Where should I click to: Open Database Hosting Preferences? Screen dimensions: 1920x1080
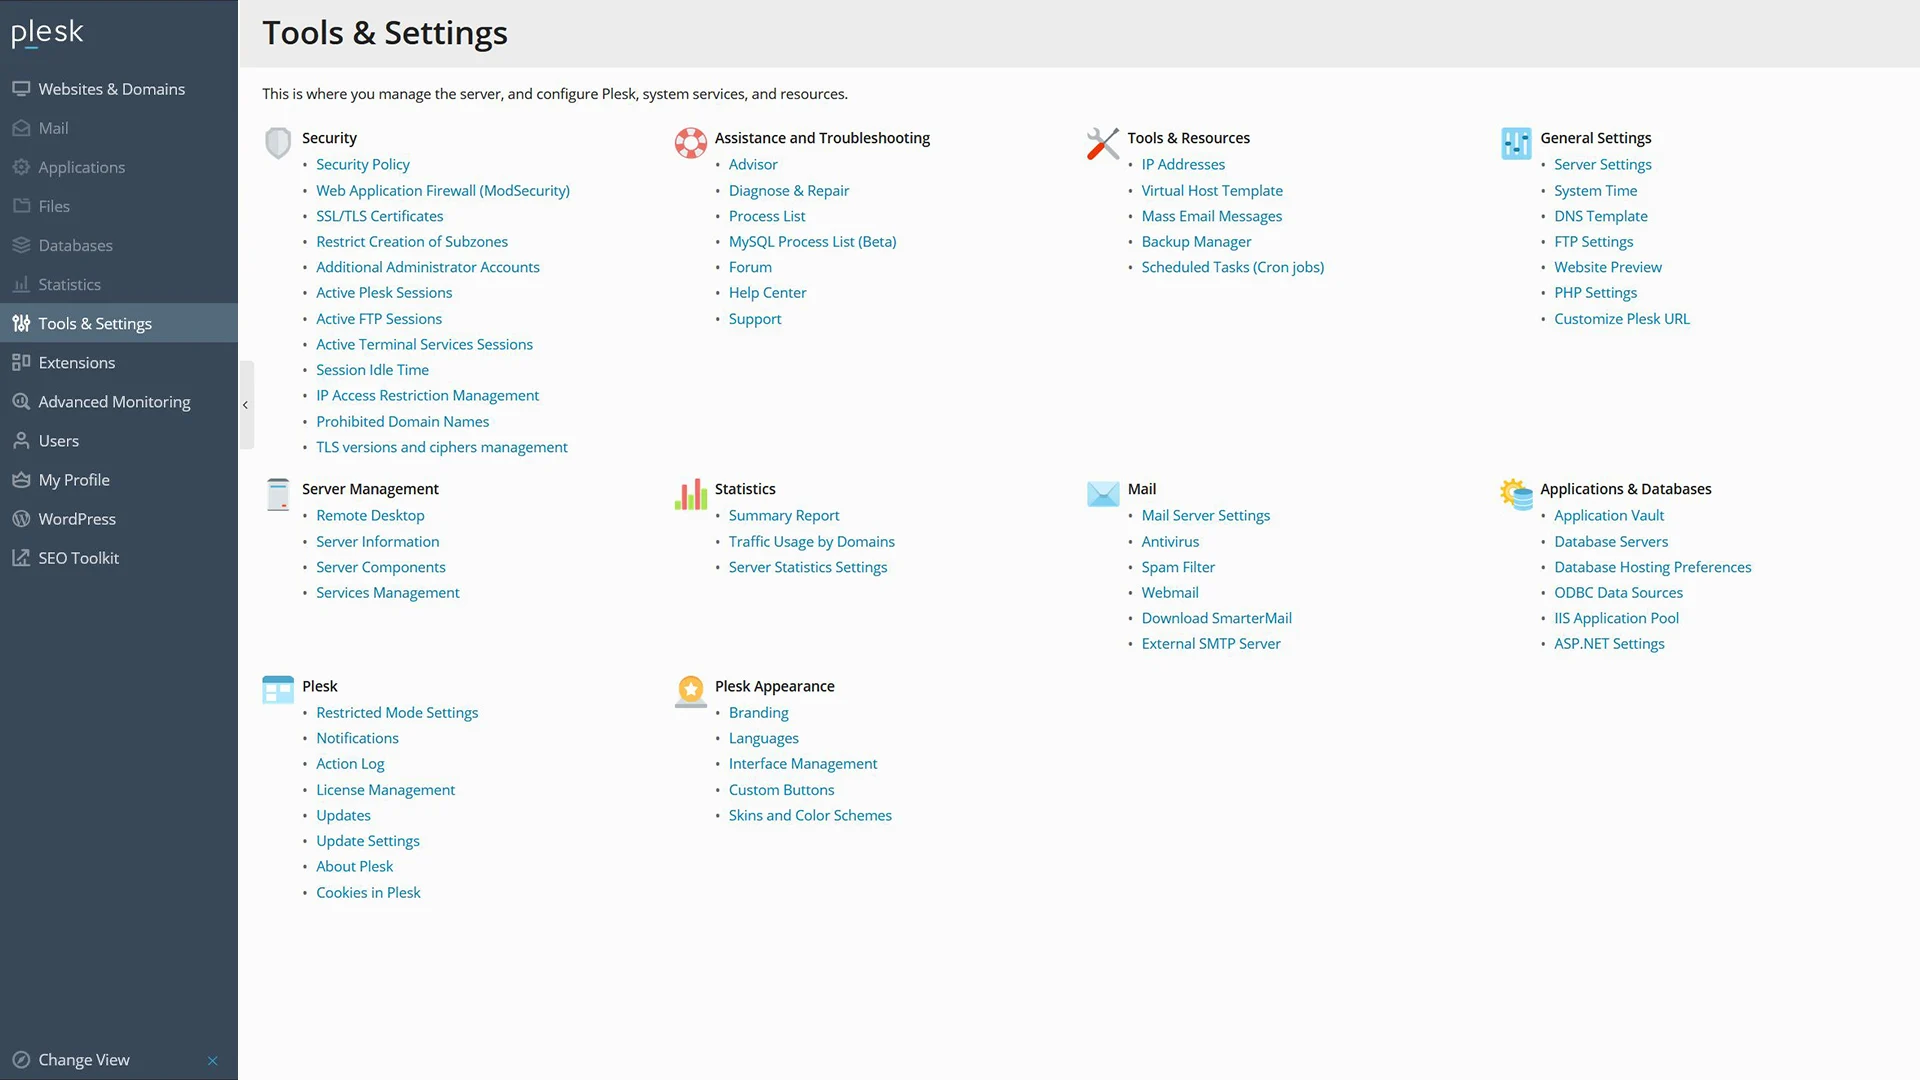point(1653,567)
